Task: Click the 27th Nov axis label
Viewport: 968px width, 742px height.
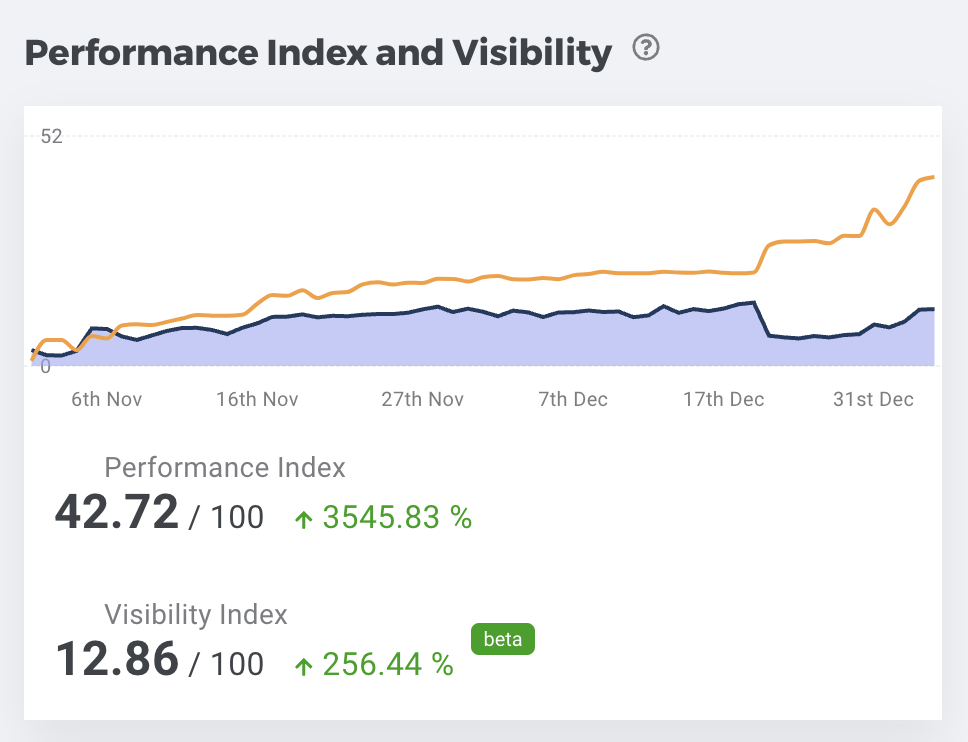Action: click(x=422, y=399)
